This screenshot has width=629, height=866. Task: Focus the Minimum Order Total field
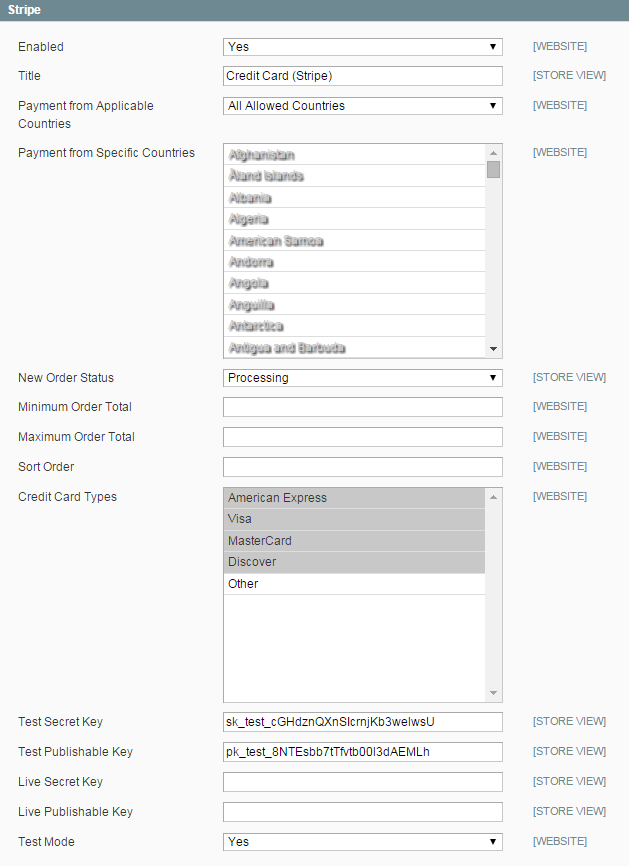(x=363, y=407)
